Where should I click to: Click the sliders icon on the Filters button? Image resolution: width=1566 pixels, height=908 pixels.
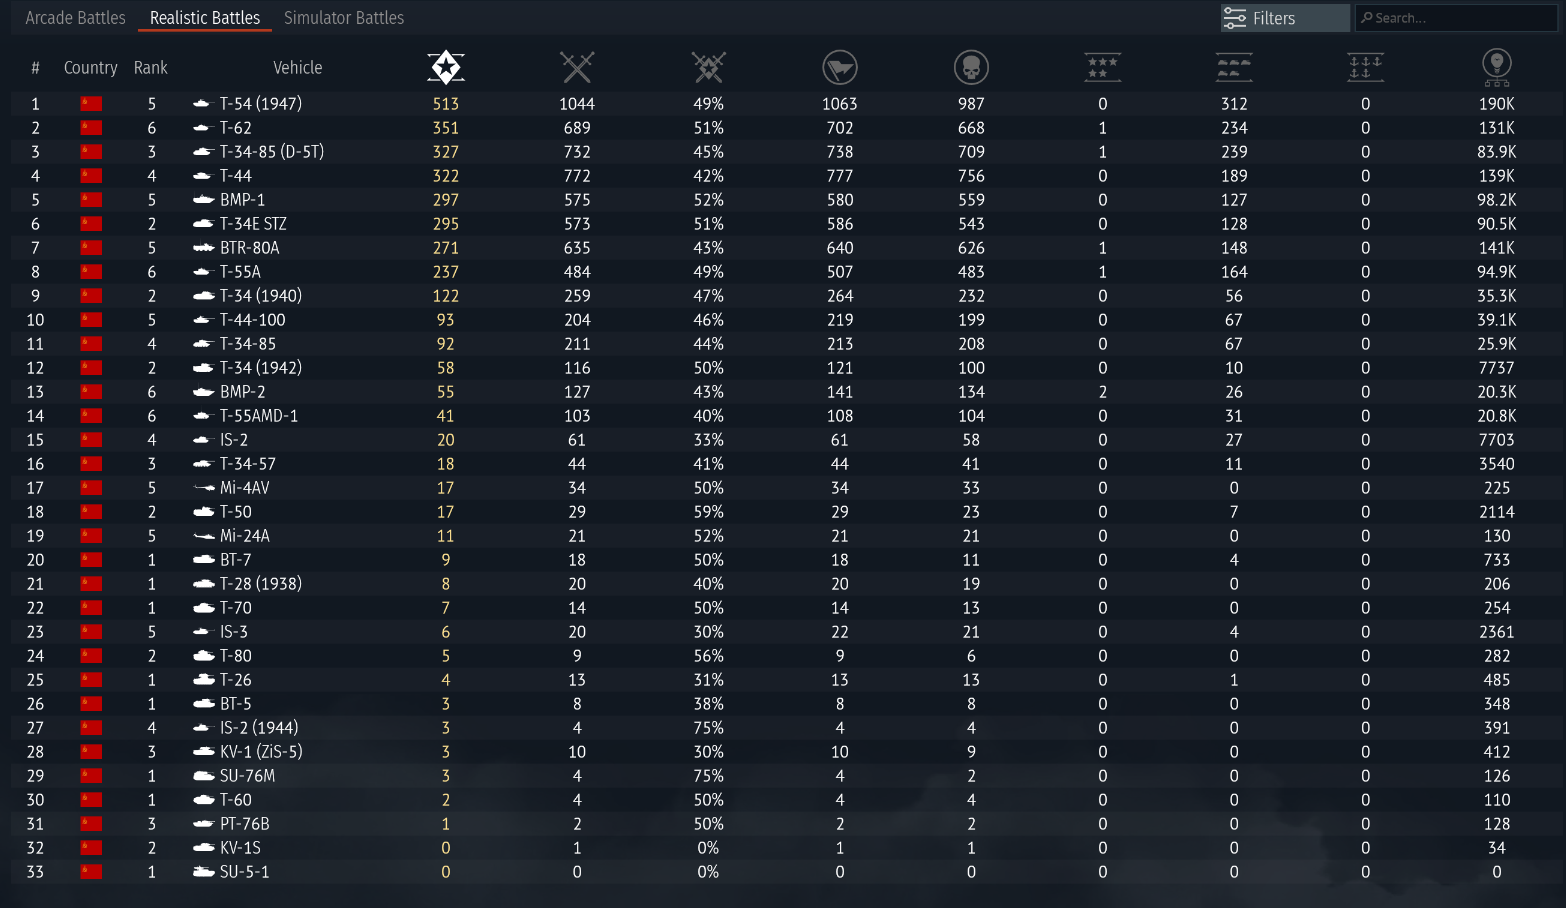tap(1235, 18)
